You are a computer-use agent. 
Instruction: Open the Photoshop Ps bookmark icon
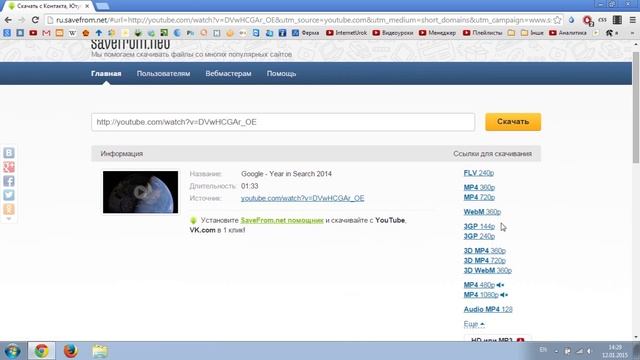[x=190, y=33]
